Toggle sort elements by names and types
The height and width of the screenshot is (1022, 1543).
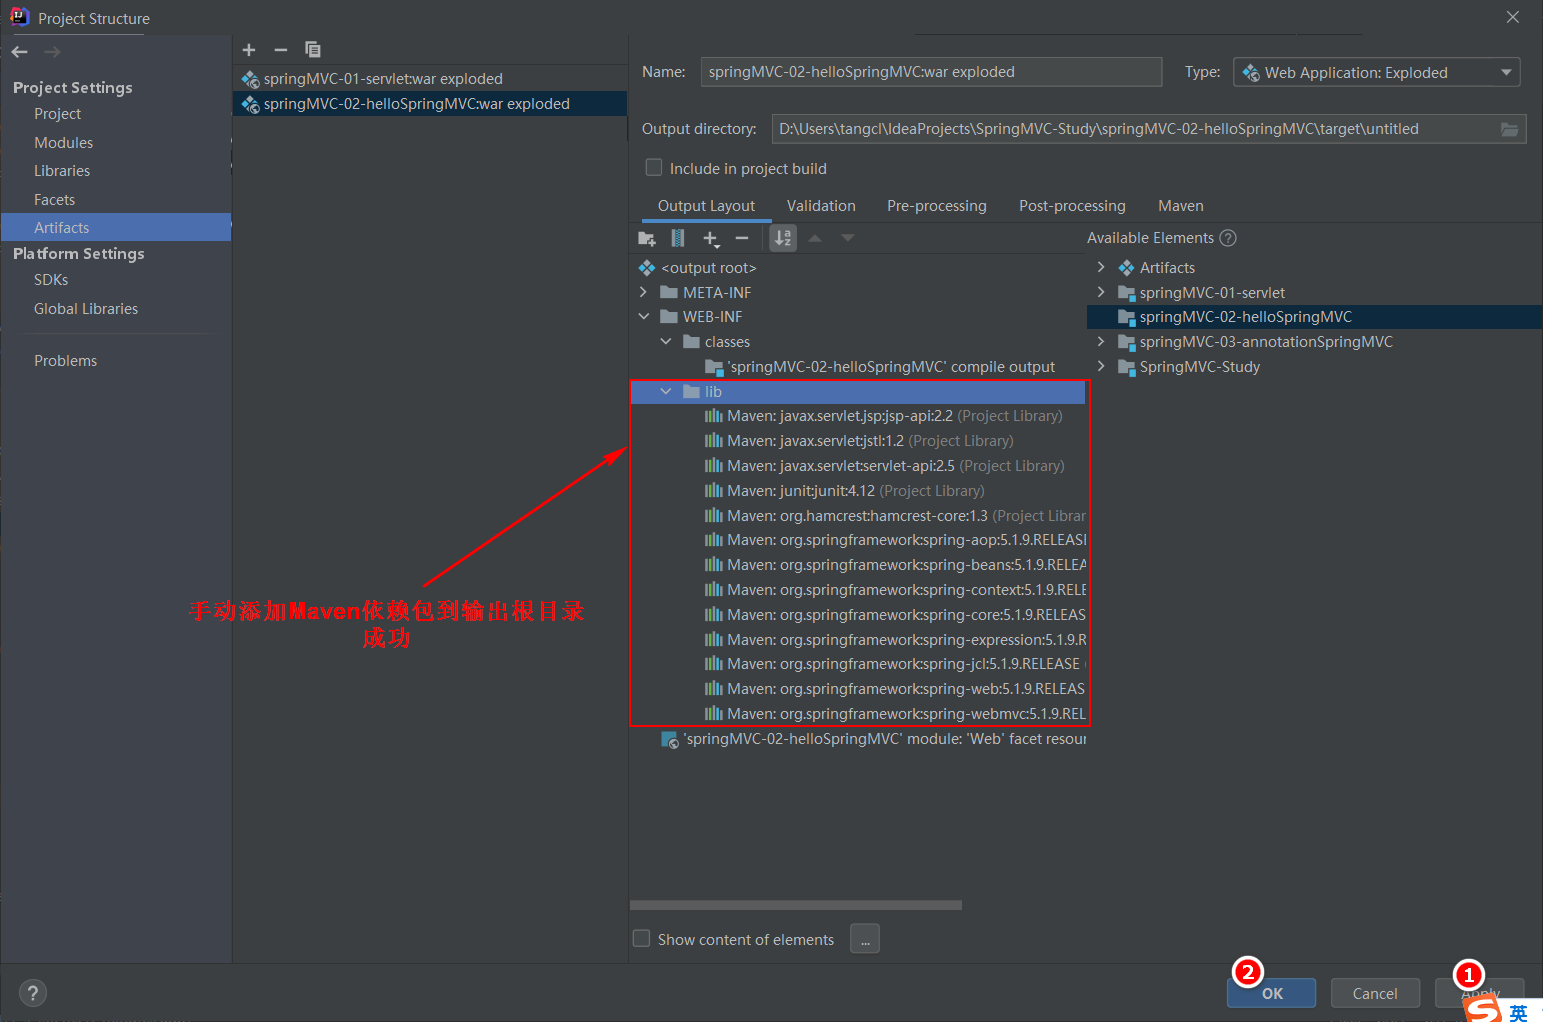[783, 238]
